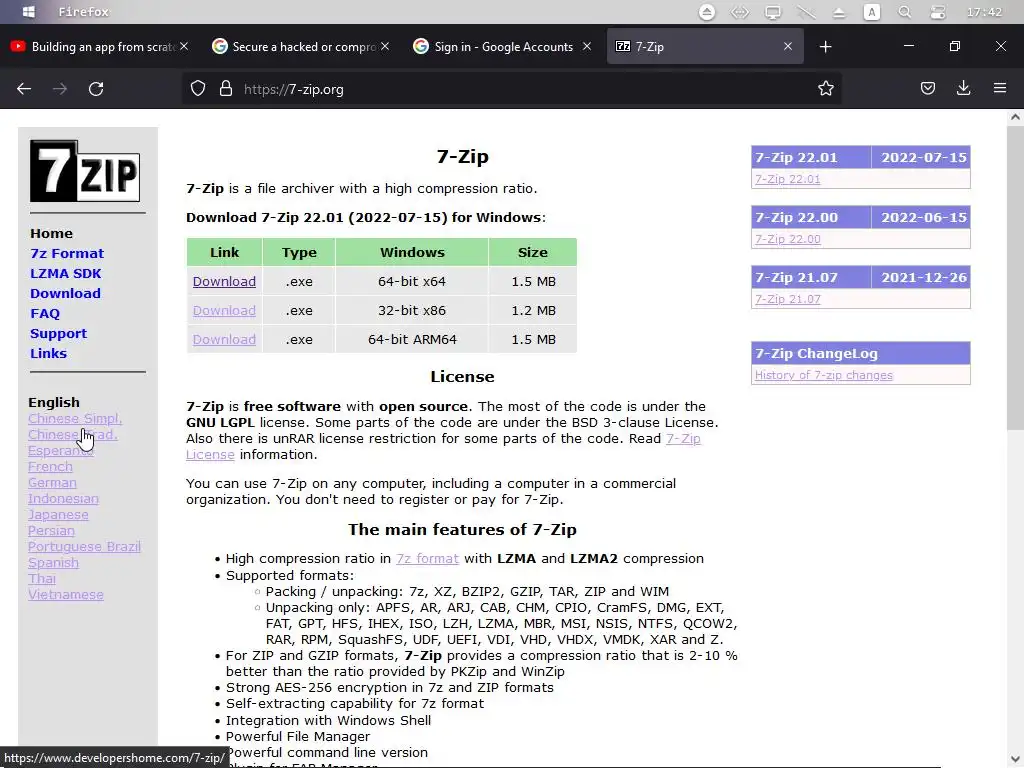1024x768 pixels.
Task: Open the Download sidebar link
Action: point(65,293)
